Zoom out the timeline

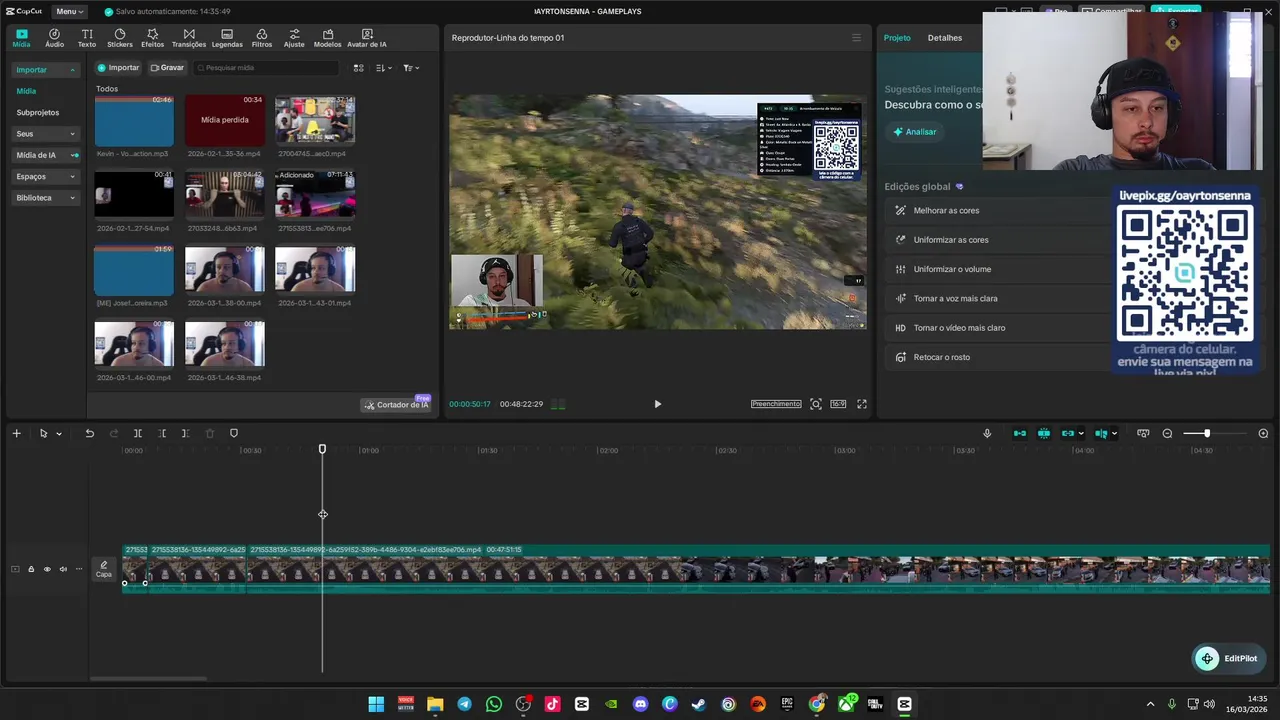pyautogui.click(x=1167, y=433)
